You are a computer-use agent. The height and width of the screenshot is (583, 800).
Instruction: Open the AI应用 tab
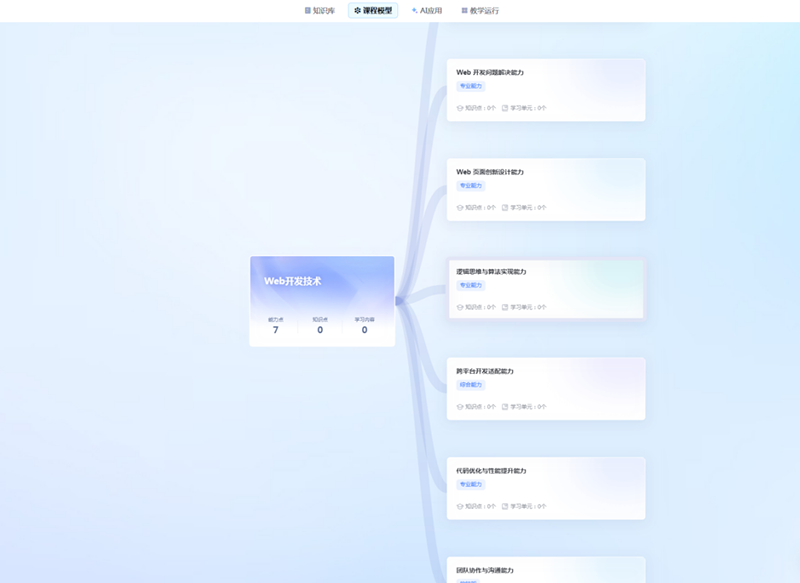[x=426, y=11]
